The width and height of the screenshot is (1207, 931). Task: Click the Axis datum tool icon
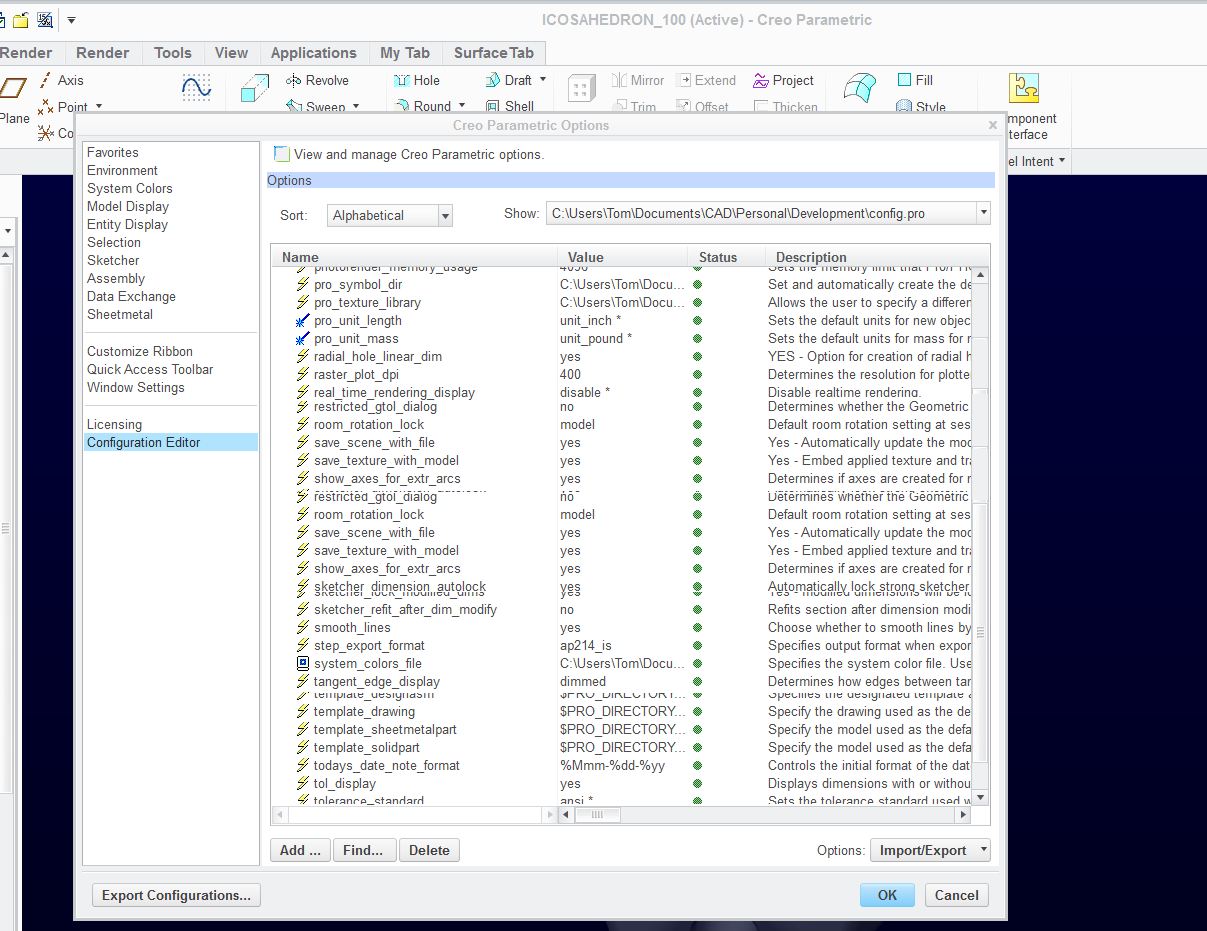pyautogui.click(x=45, y=80)
